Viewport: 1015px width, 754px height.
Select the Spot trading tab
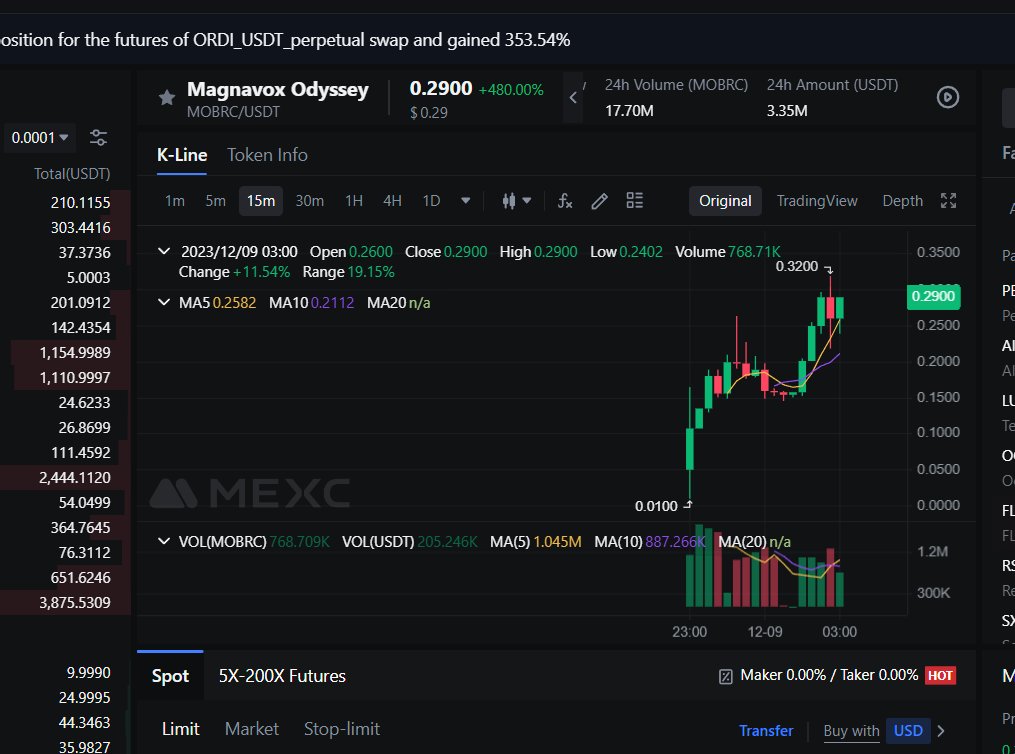pyautogui.click(x=170, y=676)
